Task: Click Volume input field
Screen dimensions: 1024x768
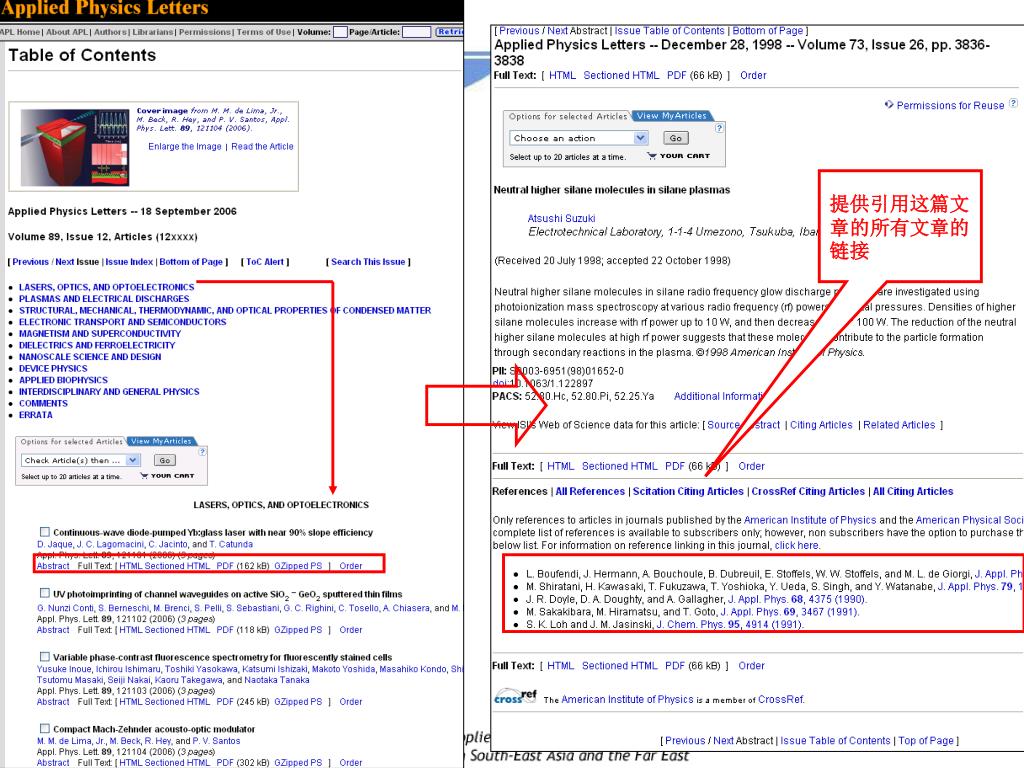Action: pos(340,32)
